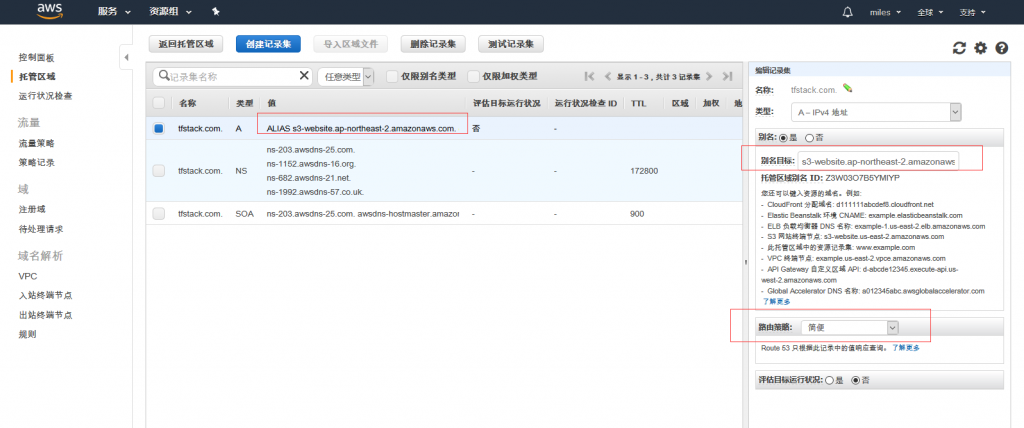The image size is (1024, 428).
Task: Open VPC in the sidebar
Action: click(x=28, y=276)
